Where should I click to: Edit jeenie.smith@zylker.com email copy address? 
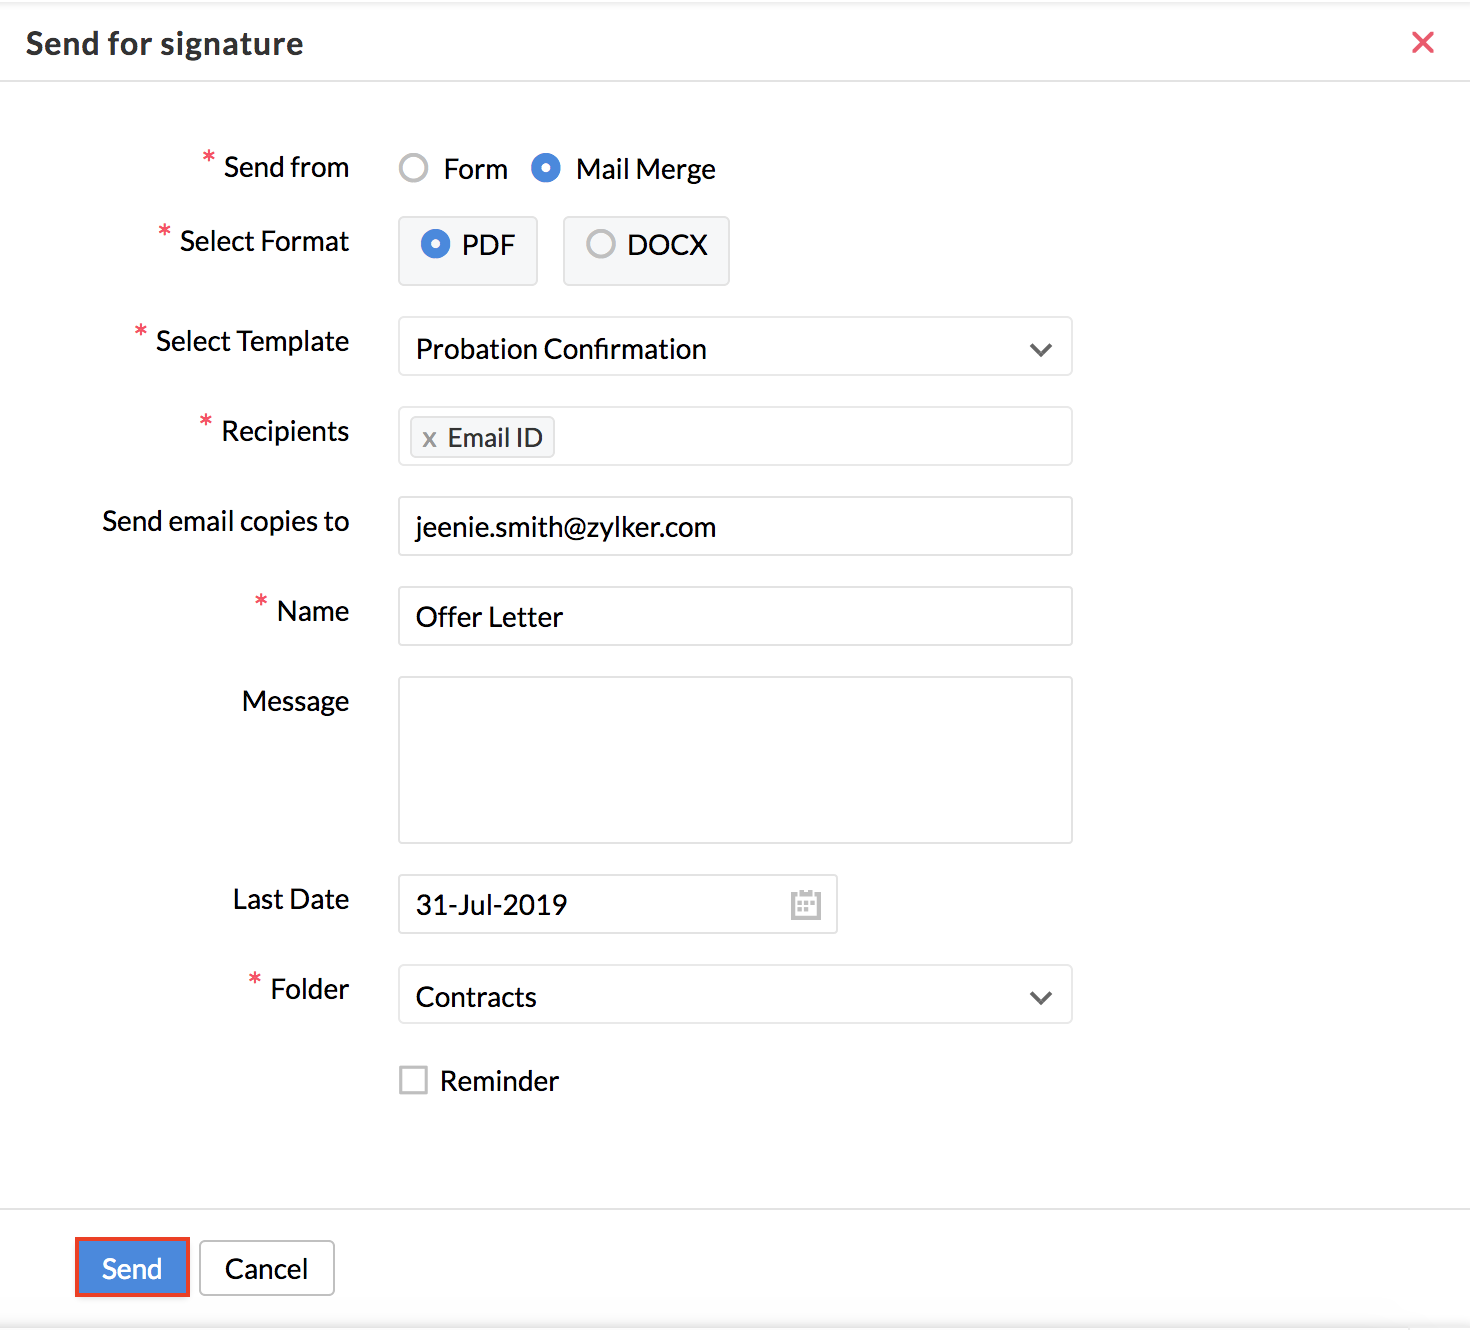point(564,526)
